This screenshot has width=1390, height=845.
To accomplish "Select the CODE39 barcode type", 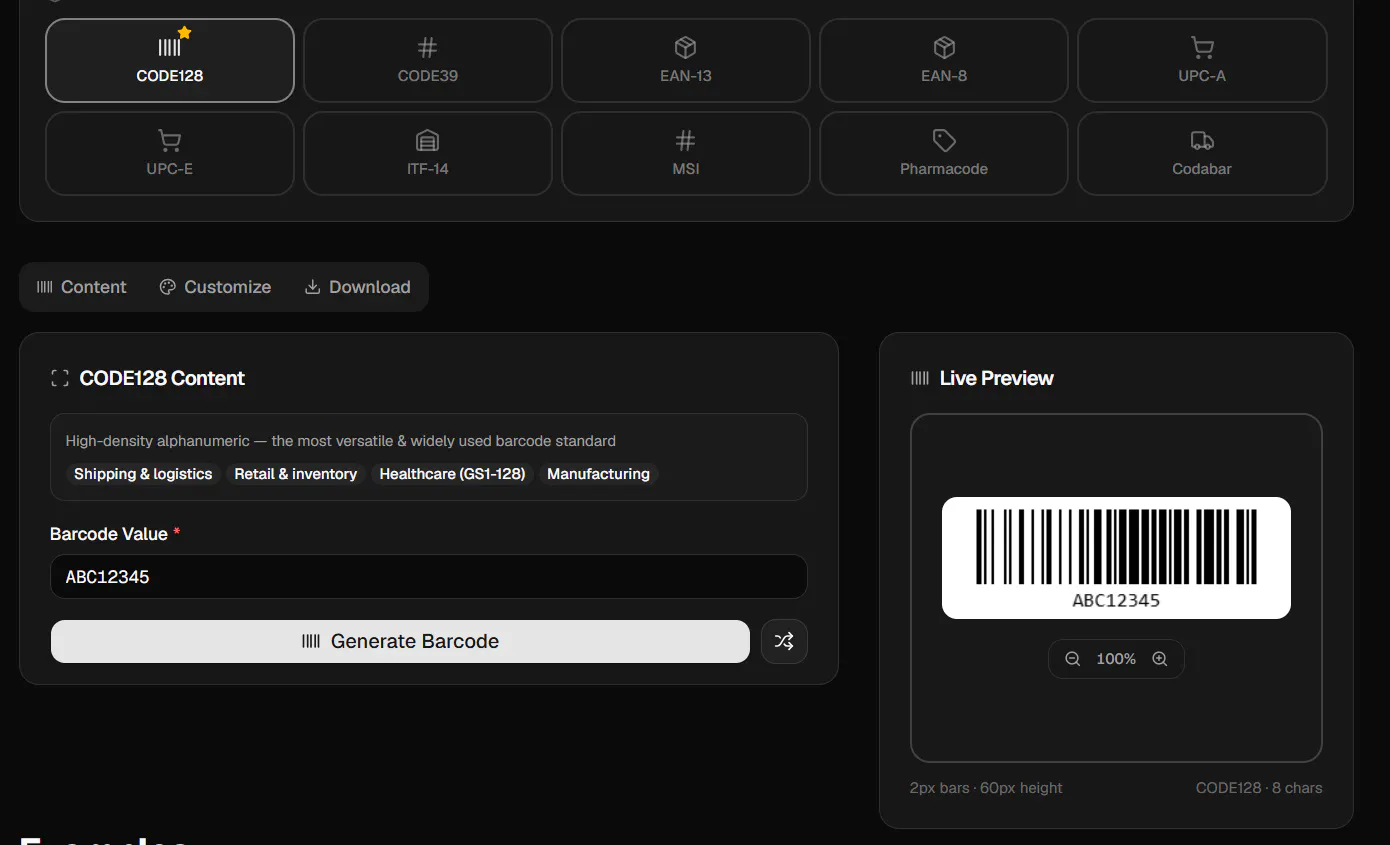I will point(428,60).
